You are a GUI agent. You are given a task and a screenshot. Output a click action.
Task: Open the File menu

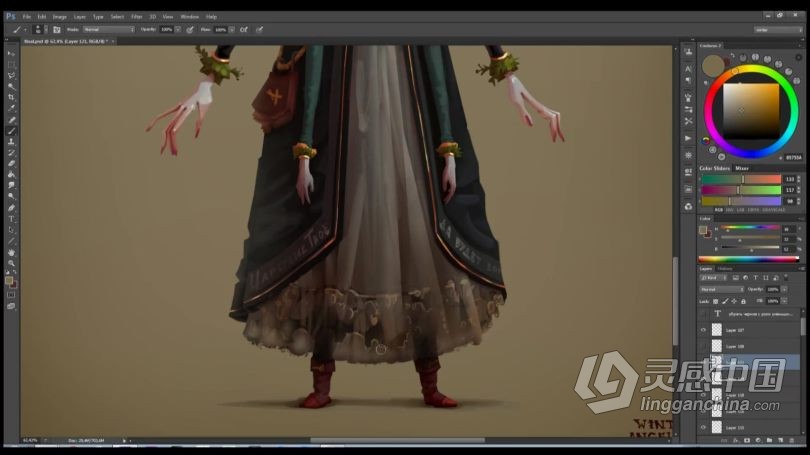[x=26, y=17]
